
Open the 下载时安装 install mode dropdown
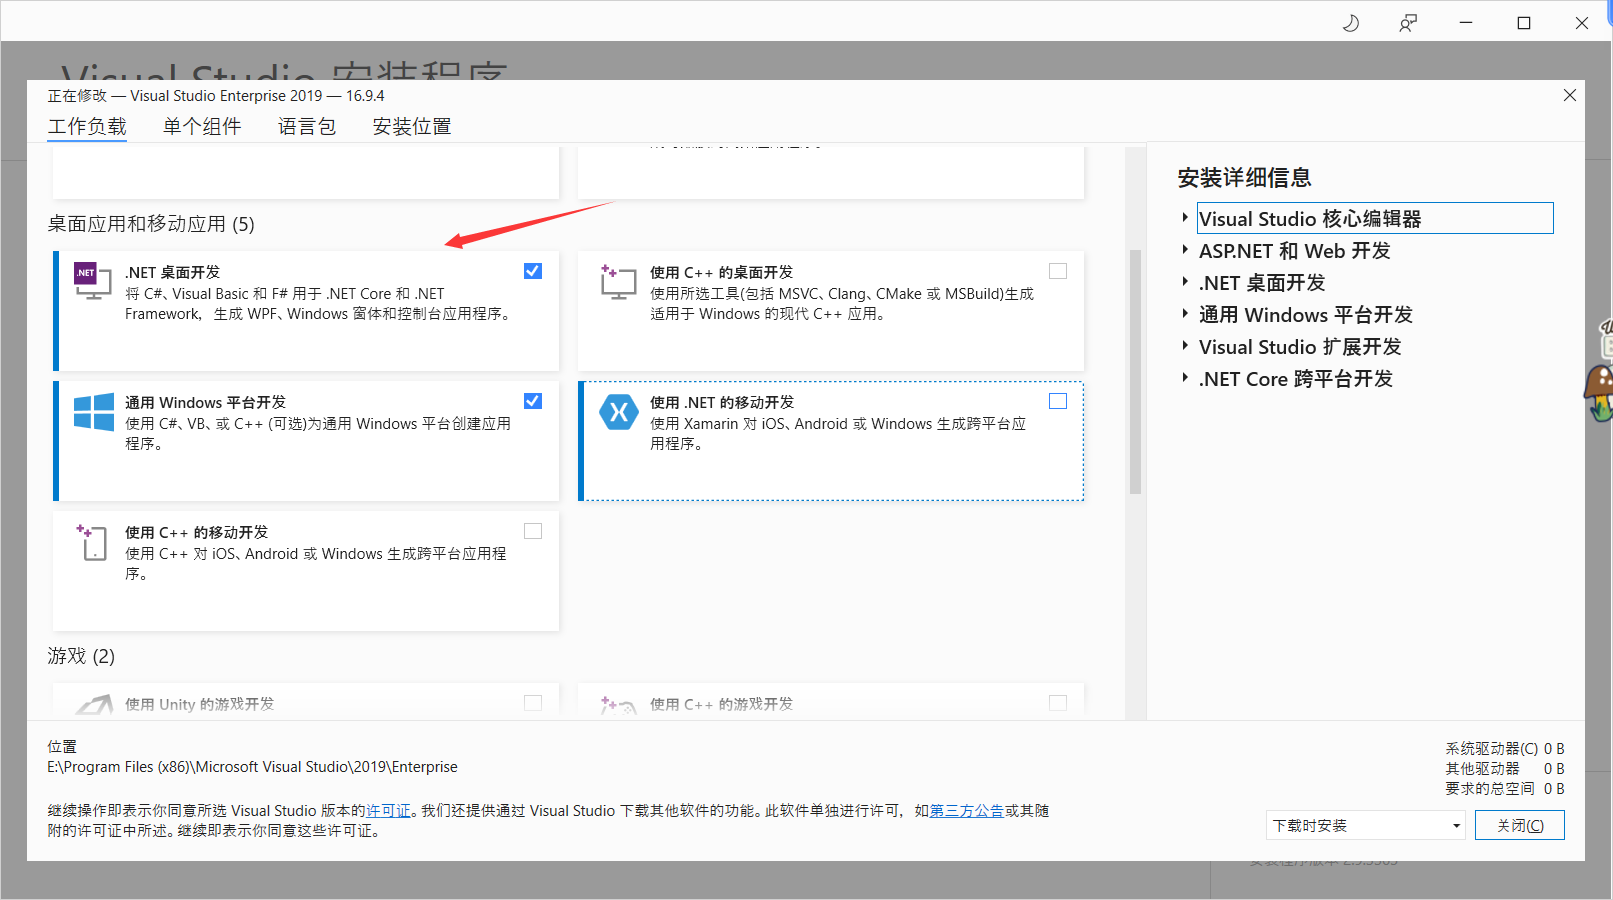[1365, 825]
